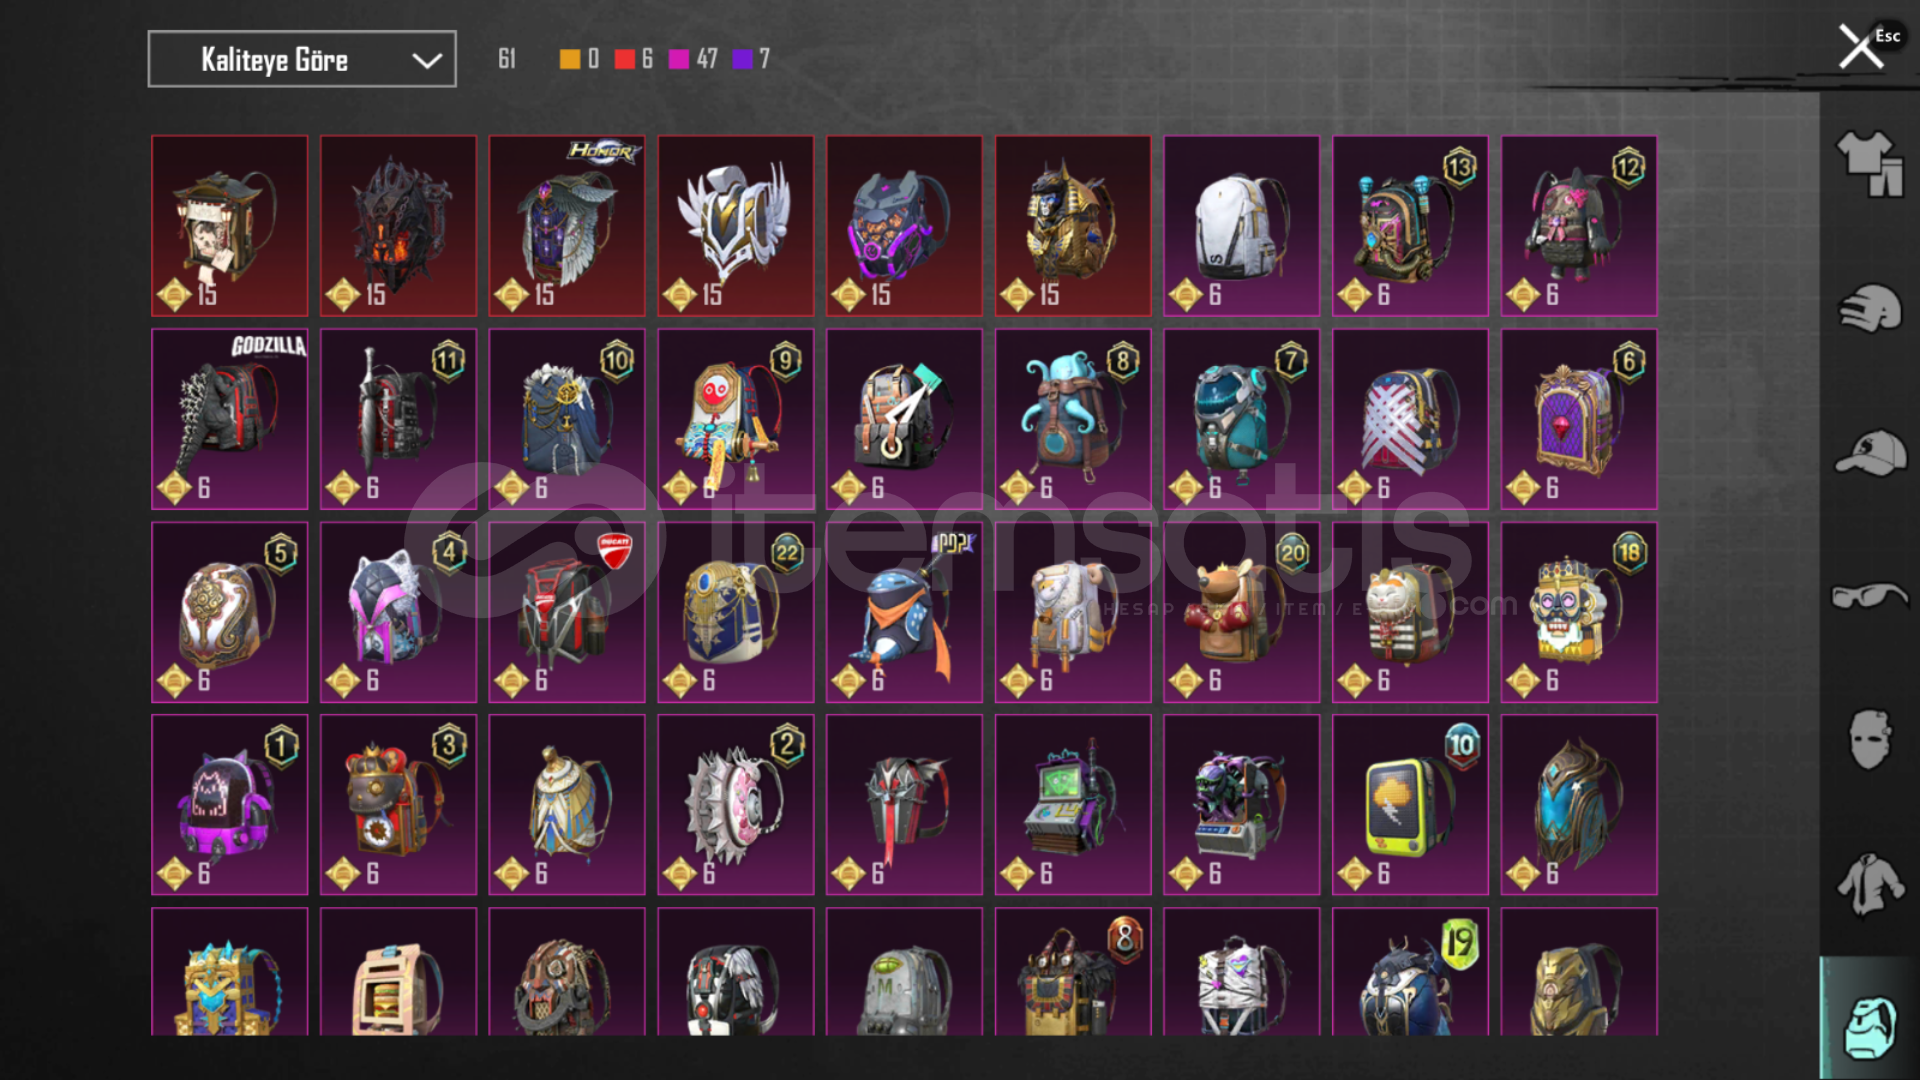
Task: Open the face mask category icon
Action: point(1869,739)
